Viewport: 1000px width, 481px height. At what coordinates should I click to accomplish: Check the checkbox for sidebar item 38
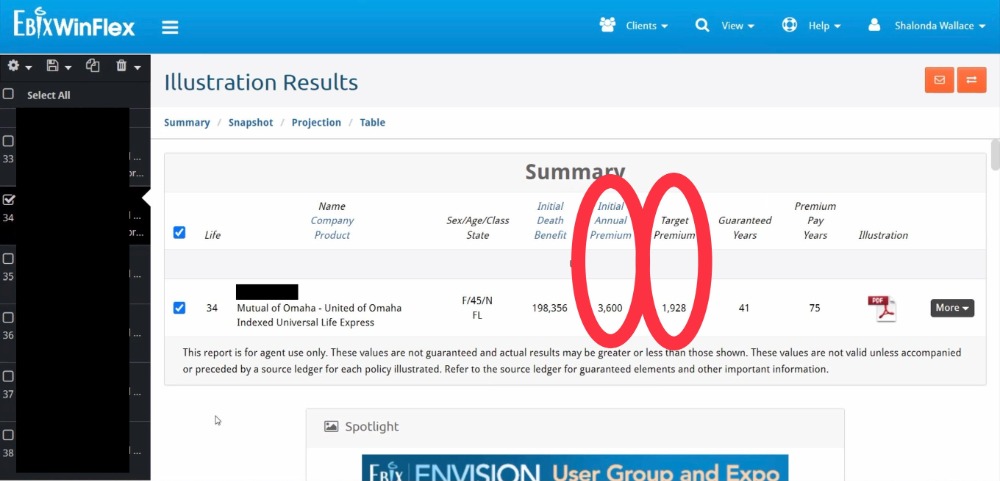(x=8, y=435)
